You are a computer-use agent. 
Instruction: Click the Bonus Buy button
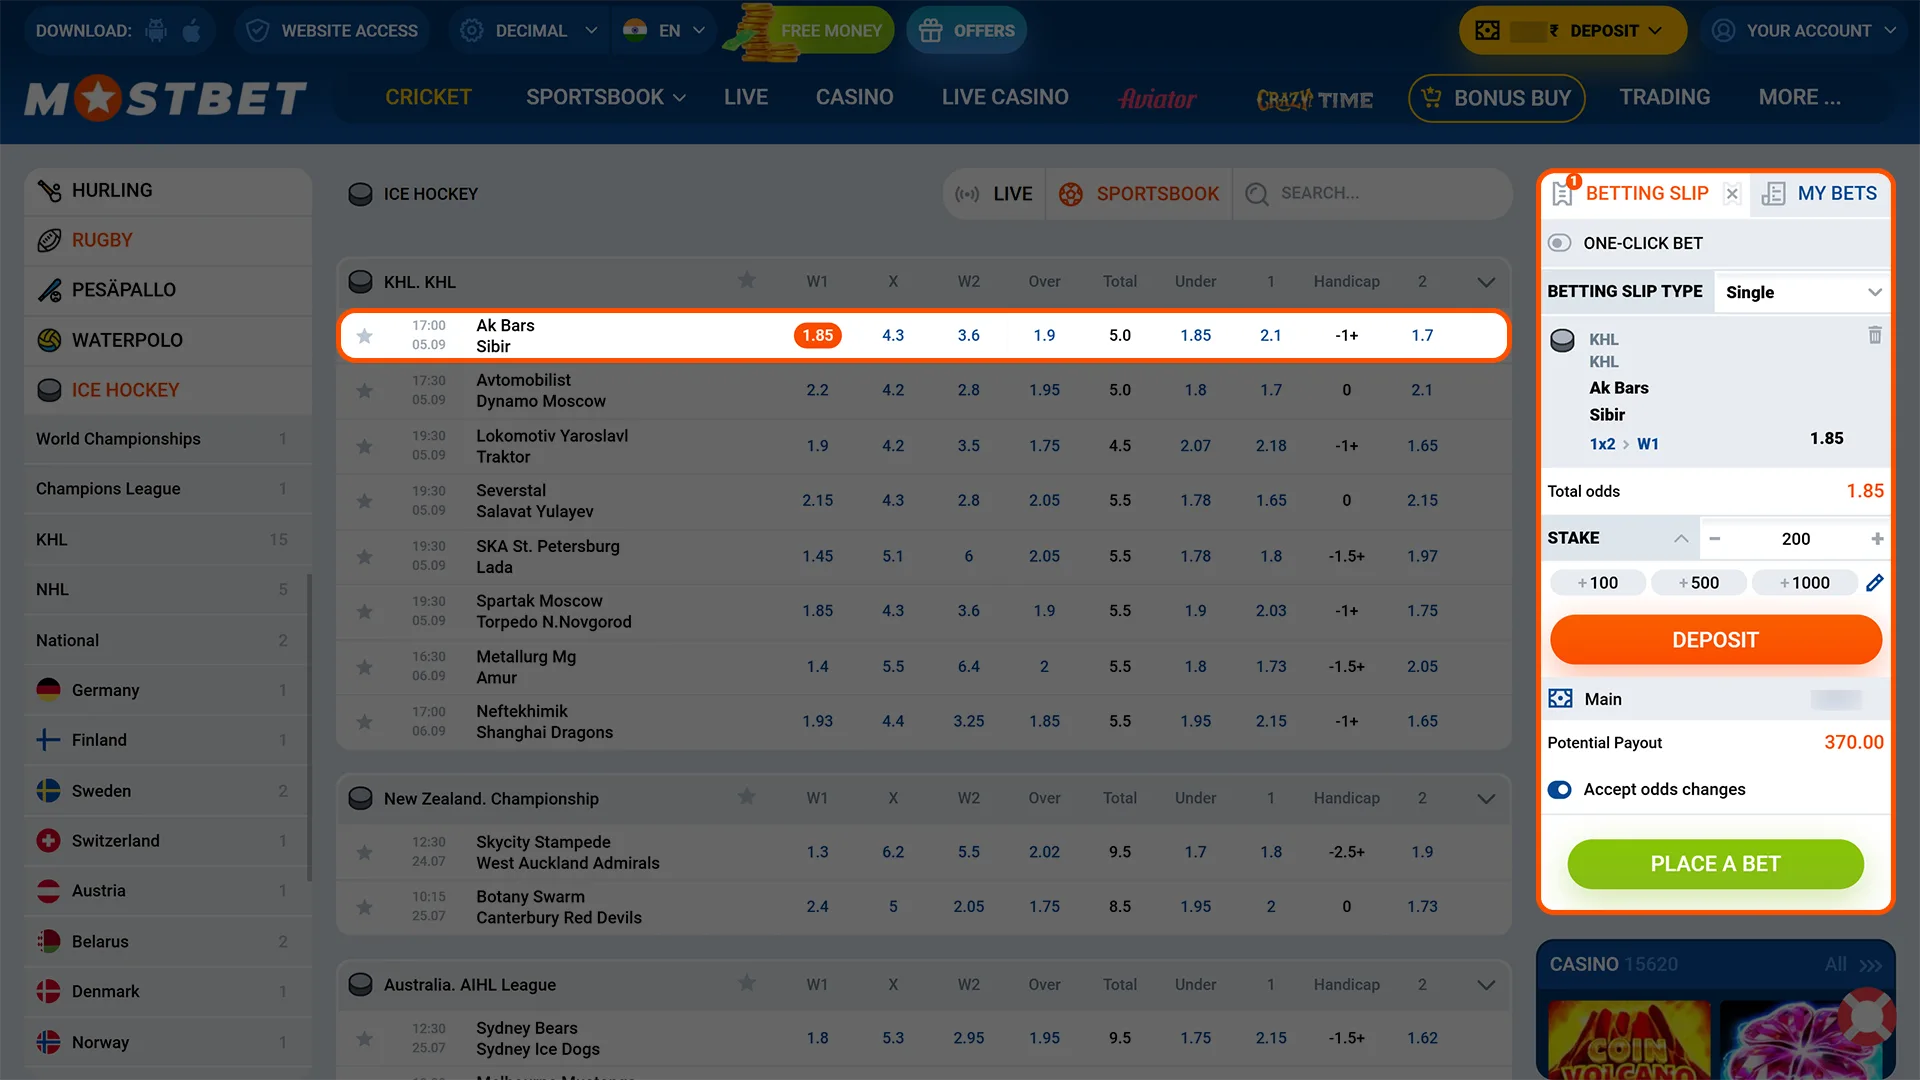(x=1496, y=98)
